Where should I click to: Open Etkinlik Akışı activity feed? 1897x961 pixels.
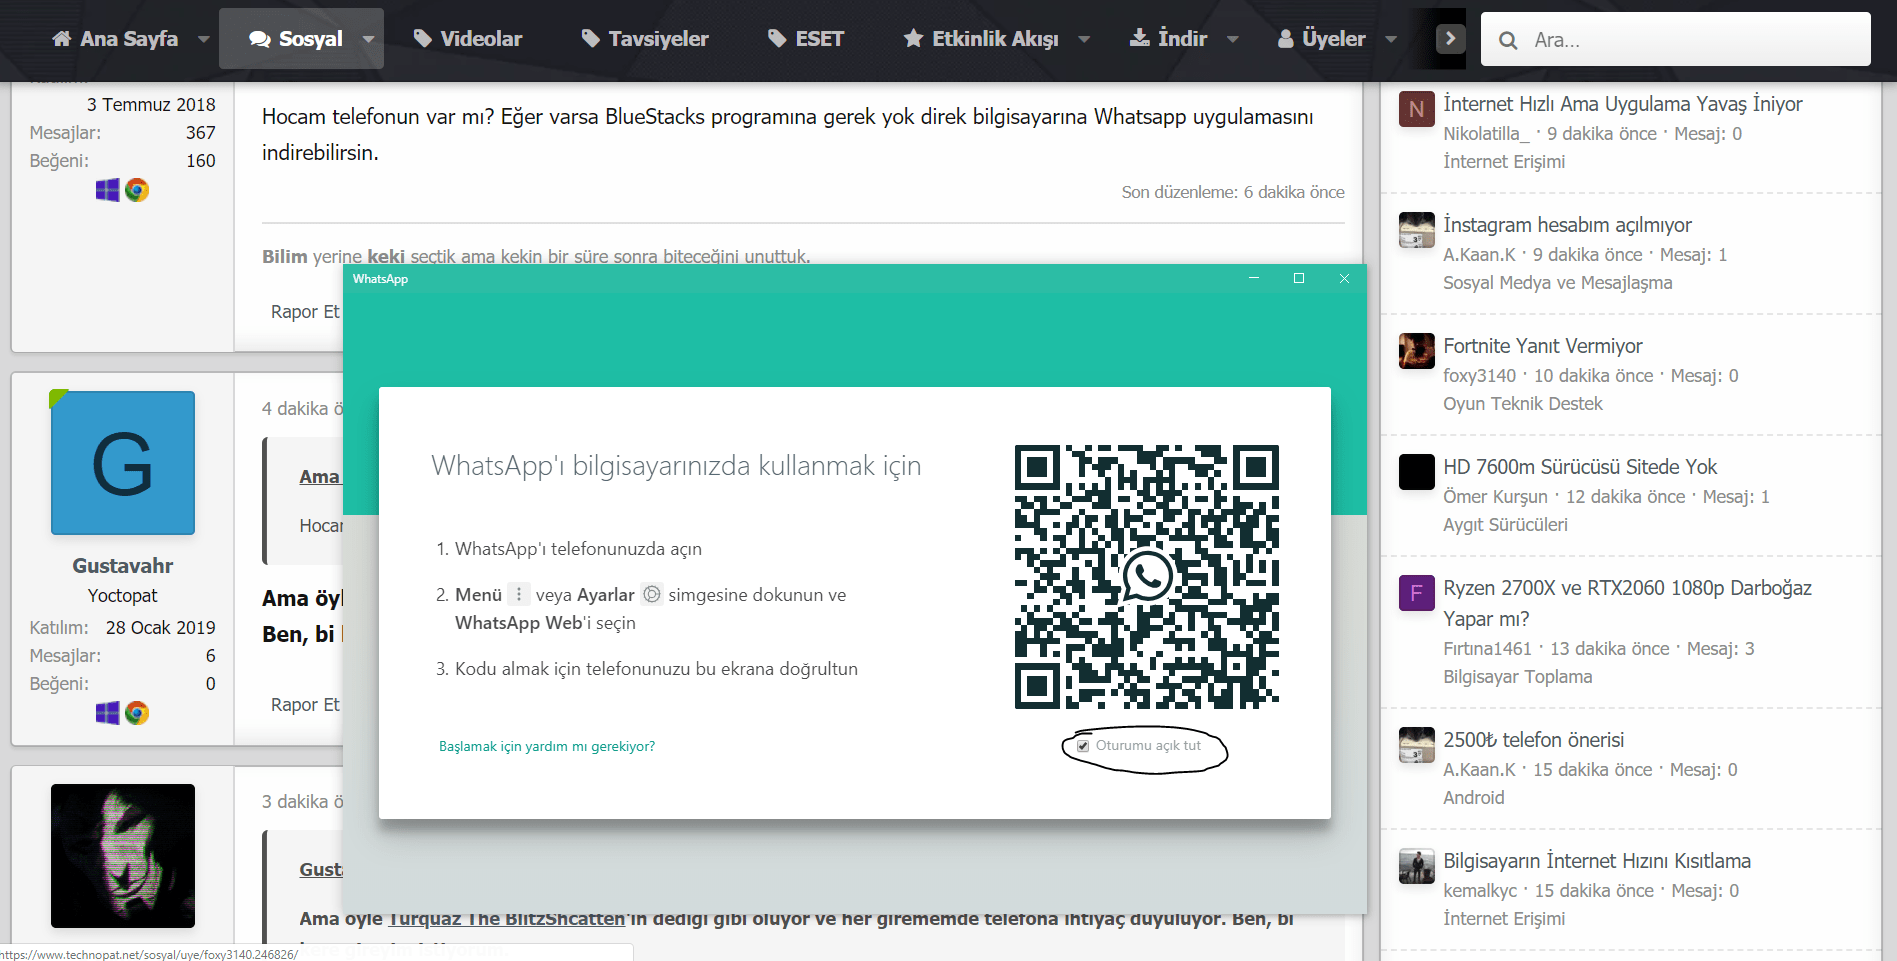point(981,39)
